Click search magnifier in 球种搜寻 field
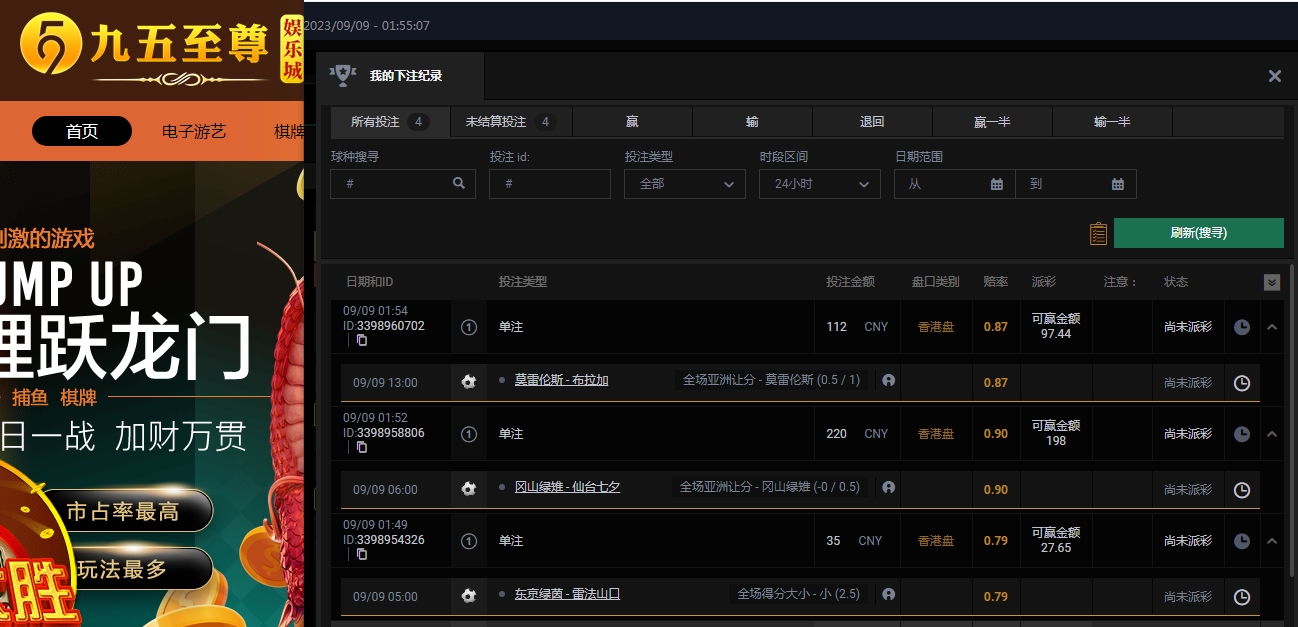1298x627 pixels. [x=458, y=184]
